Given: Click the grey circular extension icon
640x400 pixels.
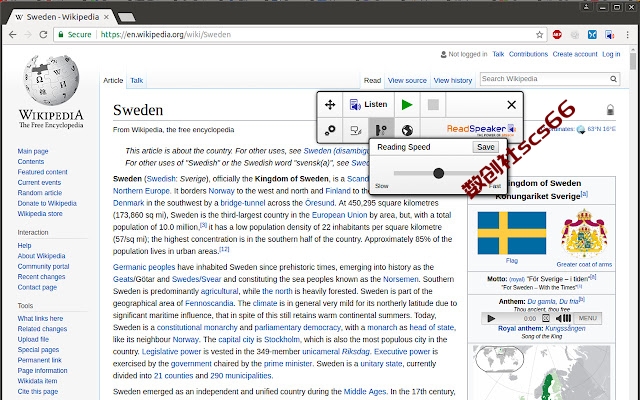Looking at the screenshot, I should 575,35.
